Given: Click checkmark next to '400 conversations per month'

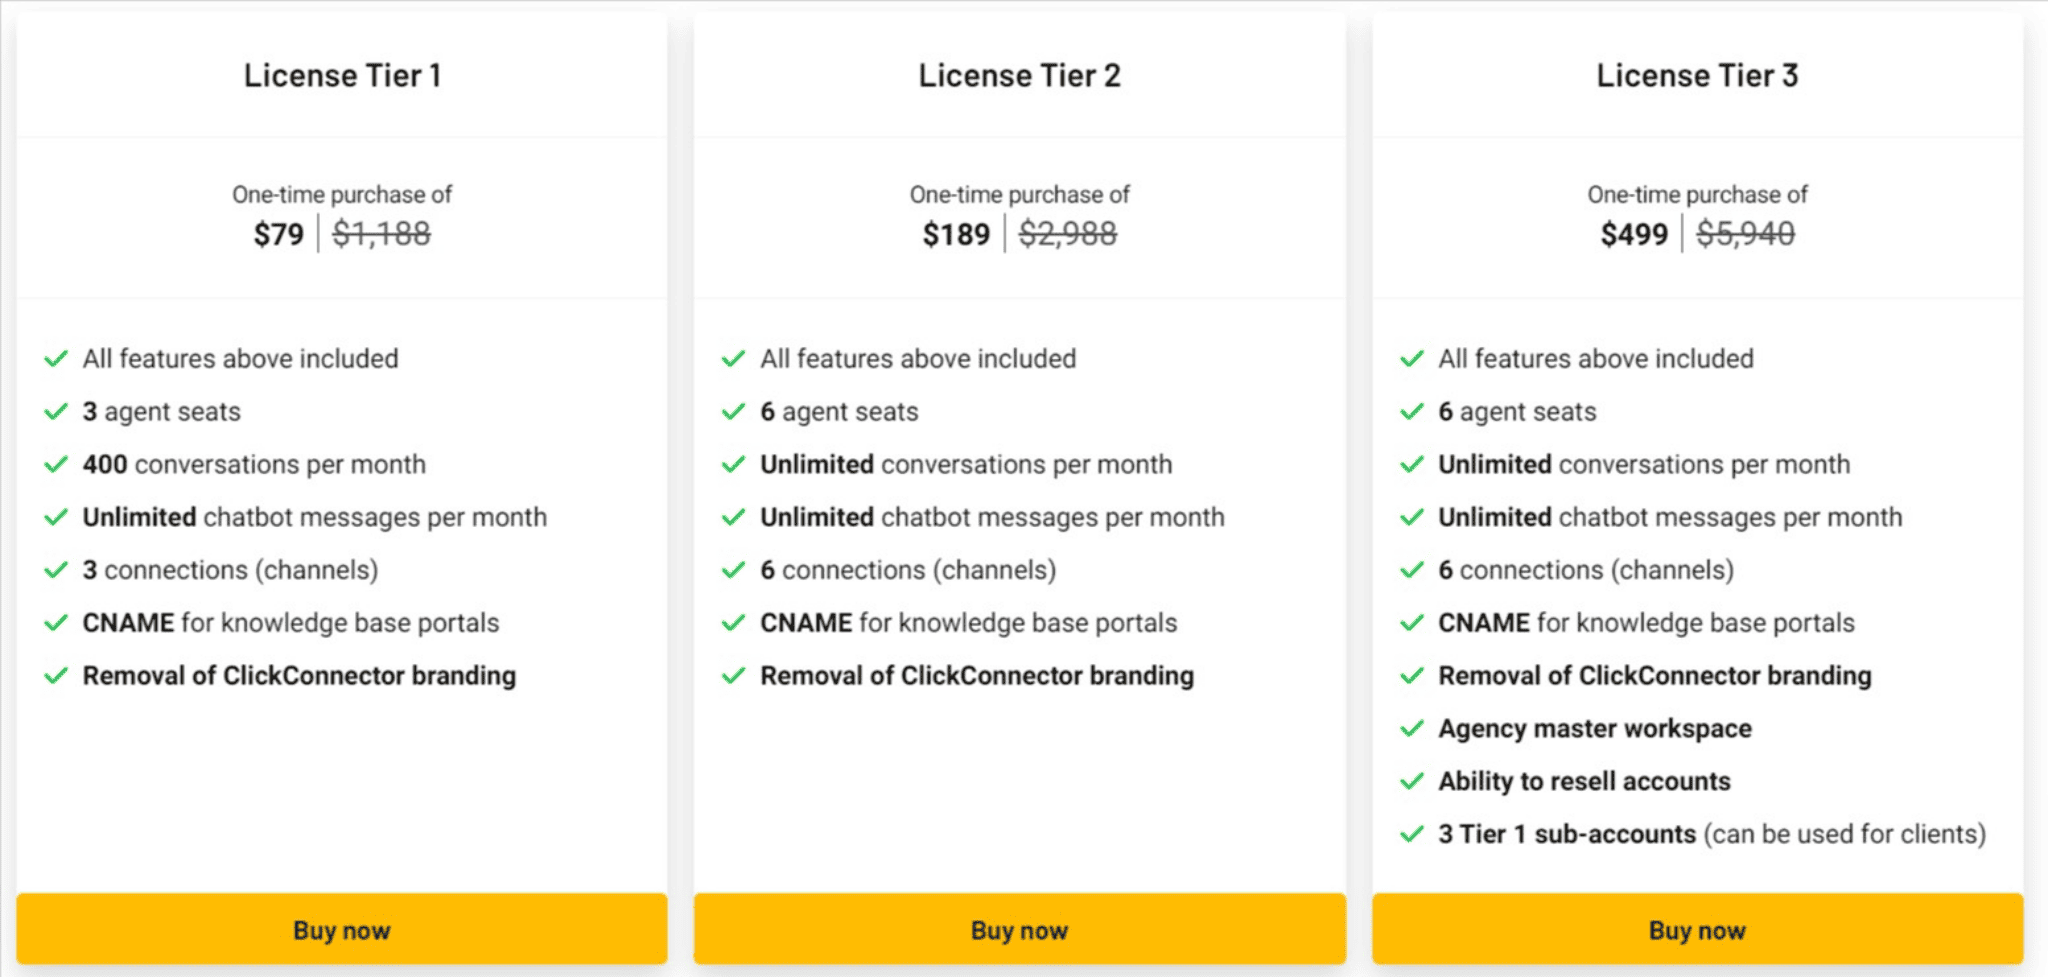Looking at the screenshot, I should click(x=56, y=464).
